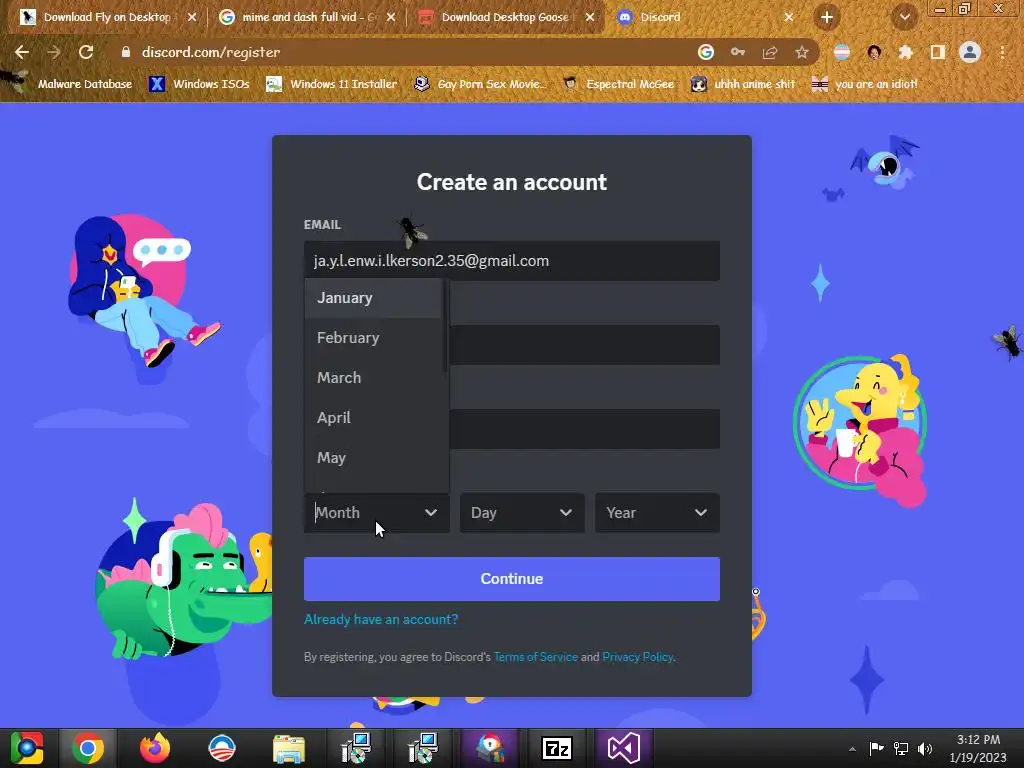Open Visual Studio from the taskbar
The width and height of the screenshot is (1024, 768).
pyautogui.click(x=624, y=748)
